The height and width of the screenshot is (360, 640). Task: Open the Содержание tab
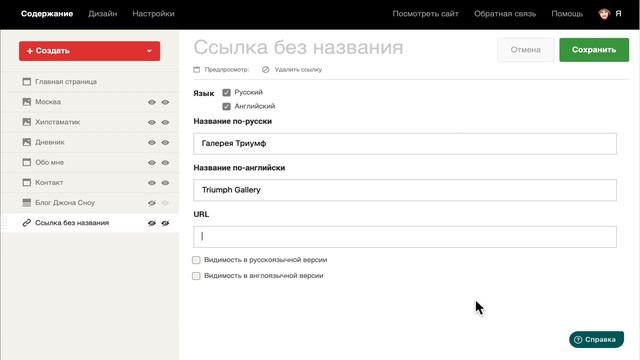coord(47,13)
